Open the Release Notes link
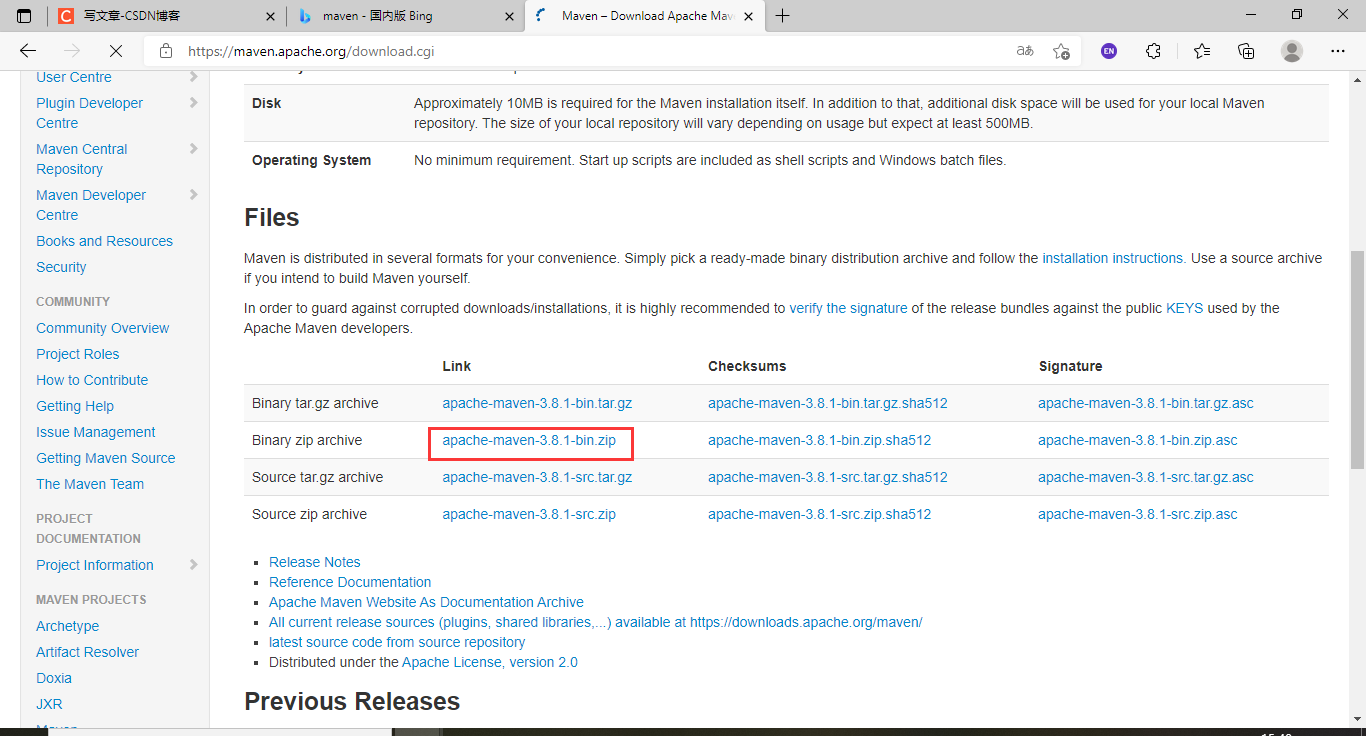This screenshot has width=1366, height=736. point(315,562)
